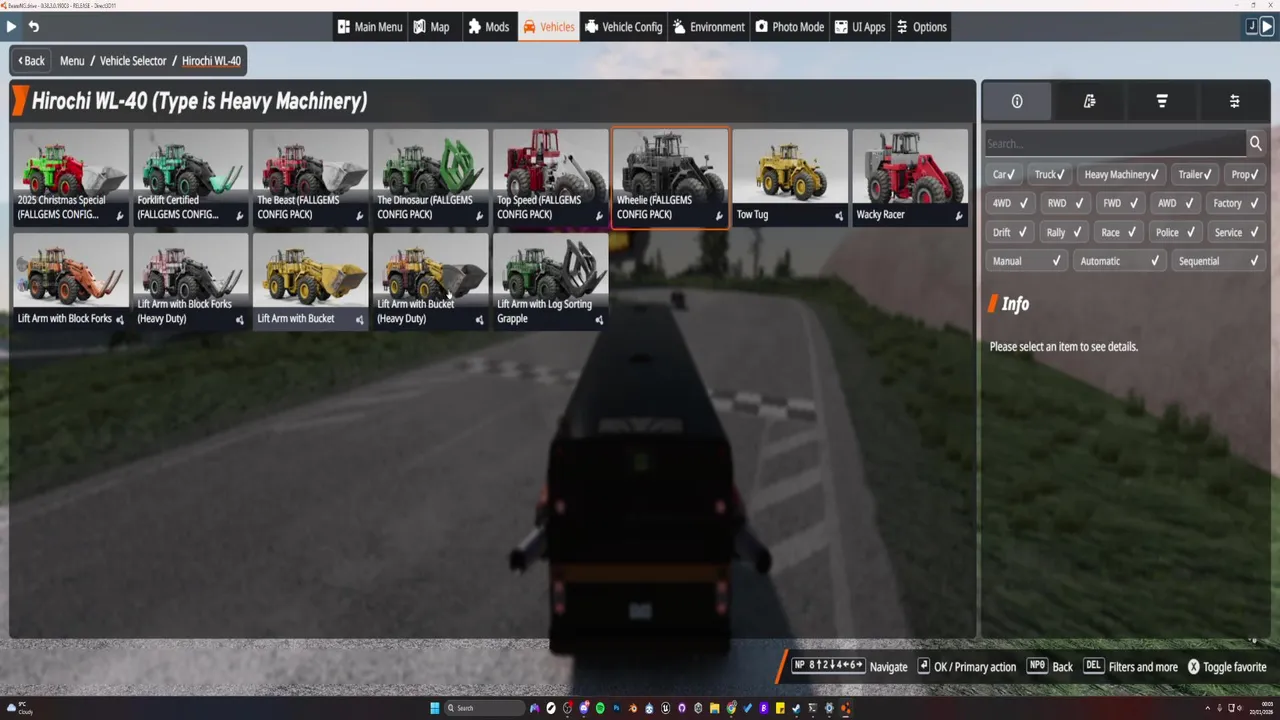Click the Hirochi WL-40 breadcrumb
This screenshot has width=1280, height=720.
pos(211,61)
